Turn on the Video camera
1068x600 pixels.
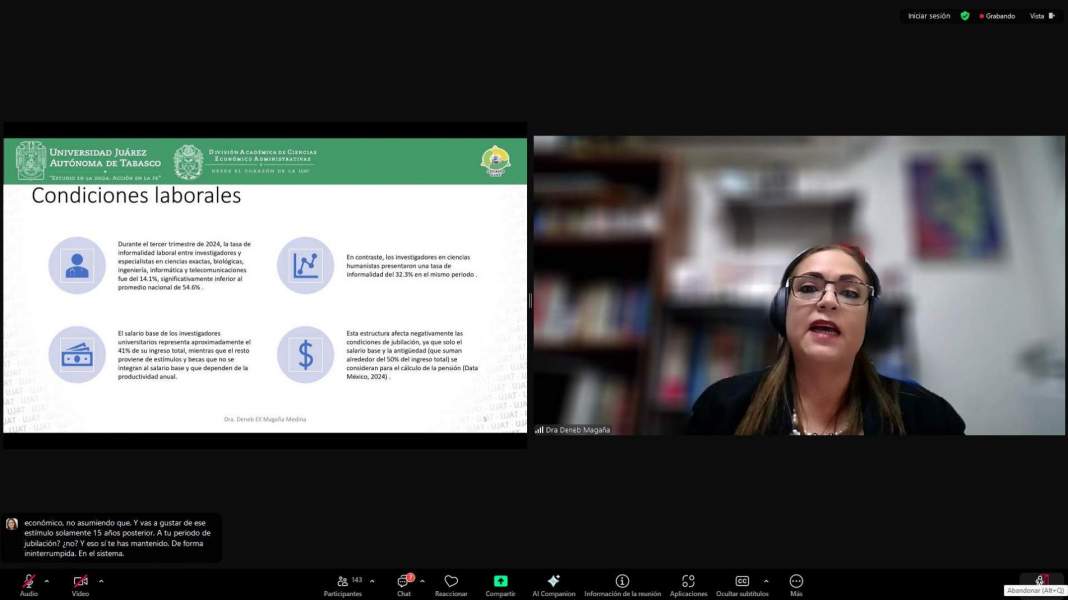point(79,583)
